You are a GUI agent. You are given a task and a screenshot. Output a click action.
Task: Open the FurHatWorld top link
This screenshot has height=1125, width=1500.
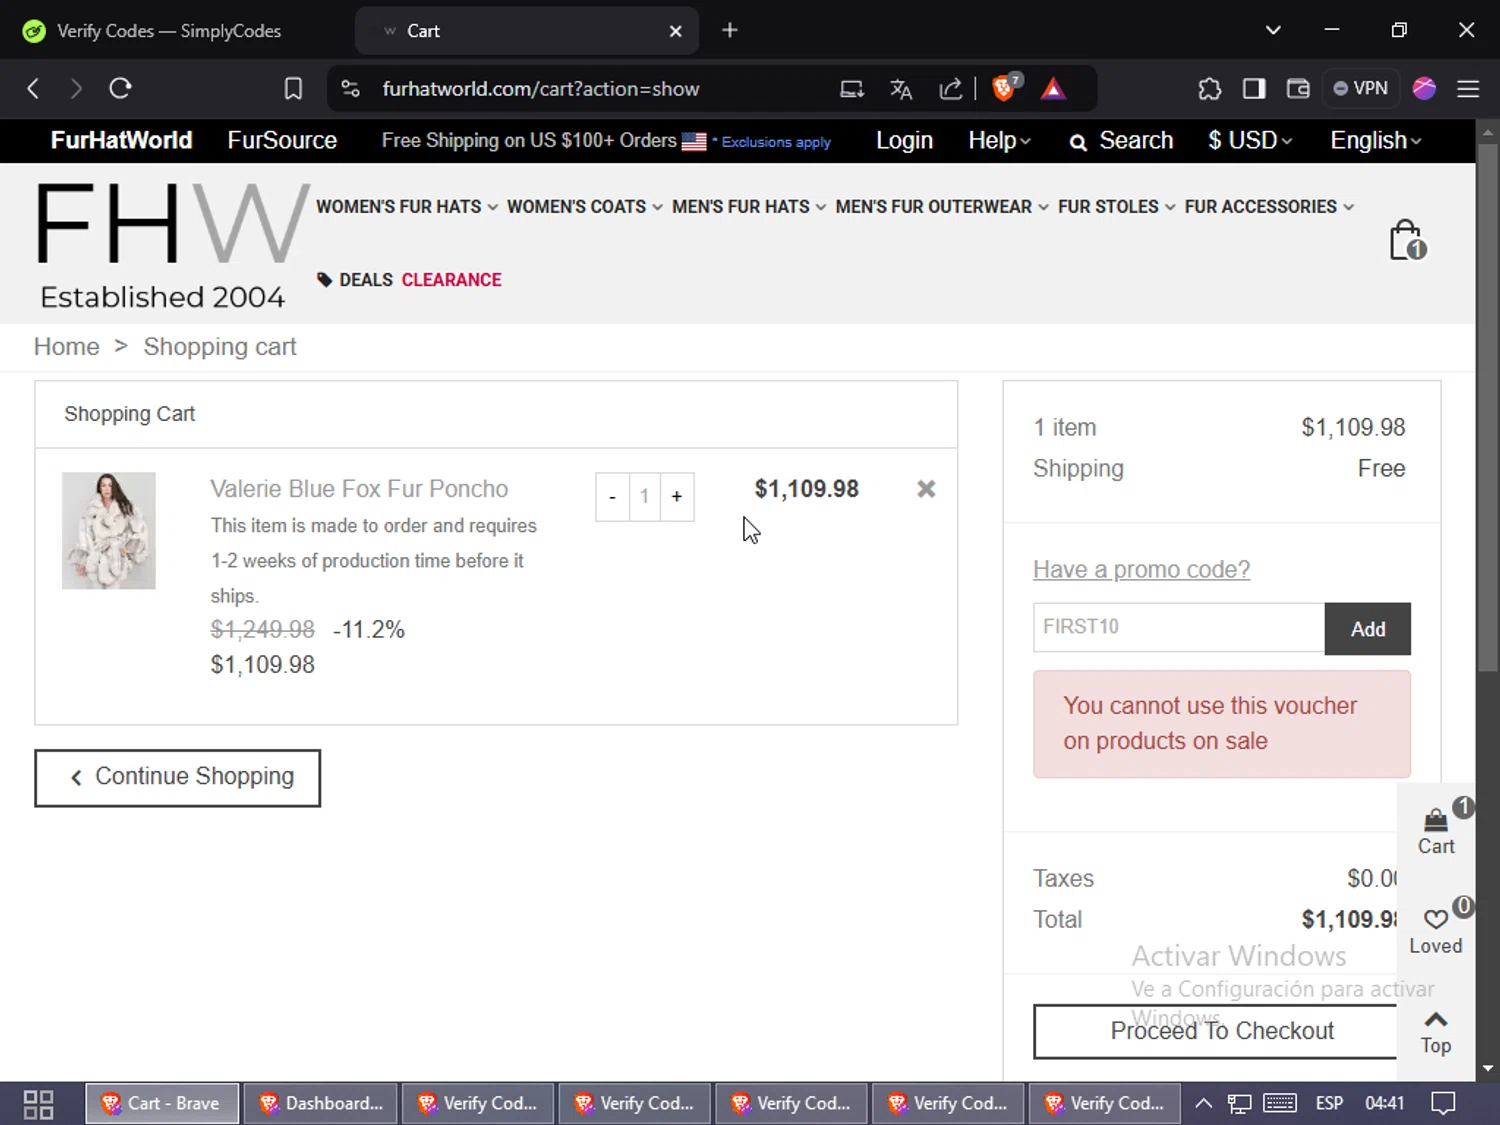tap(121, 140)
